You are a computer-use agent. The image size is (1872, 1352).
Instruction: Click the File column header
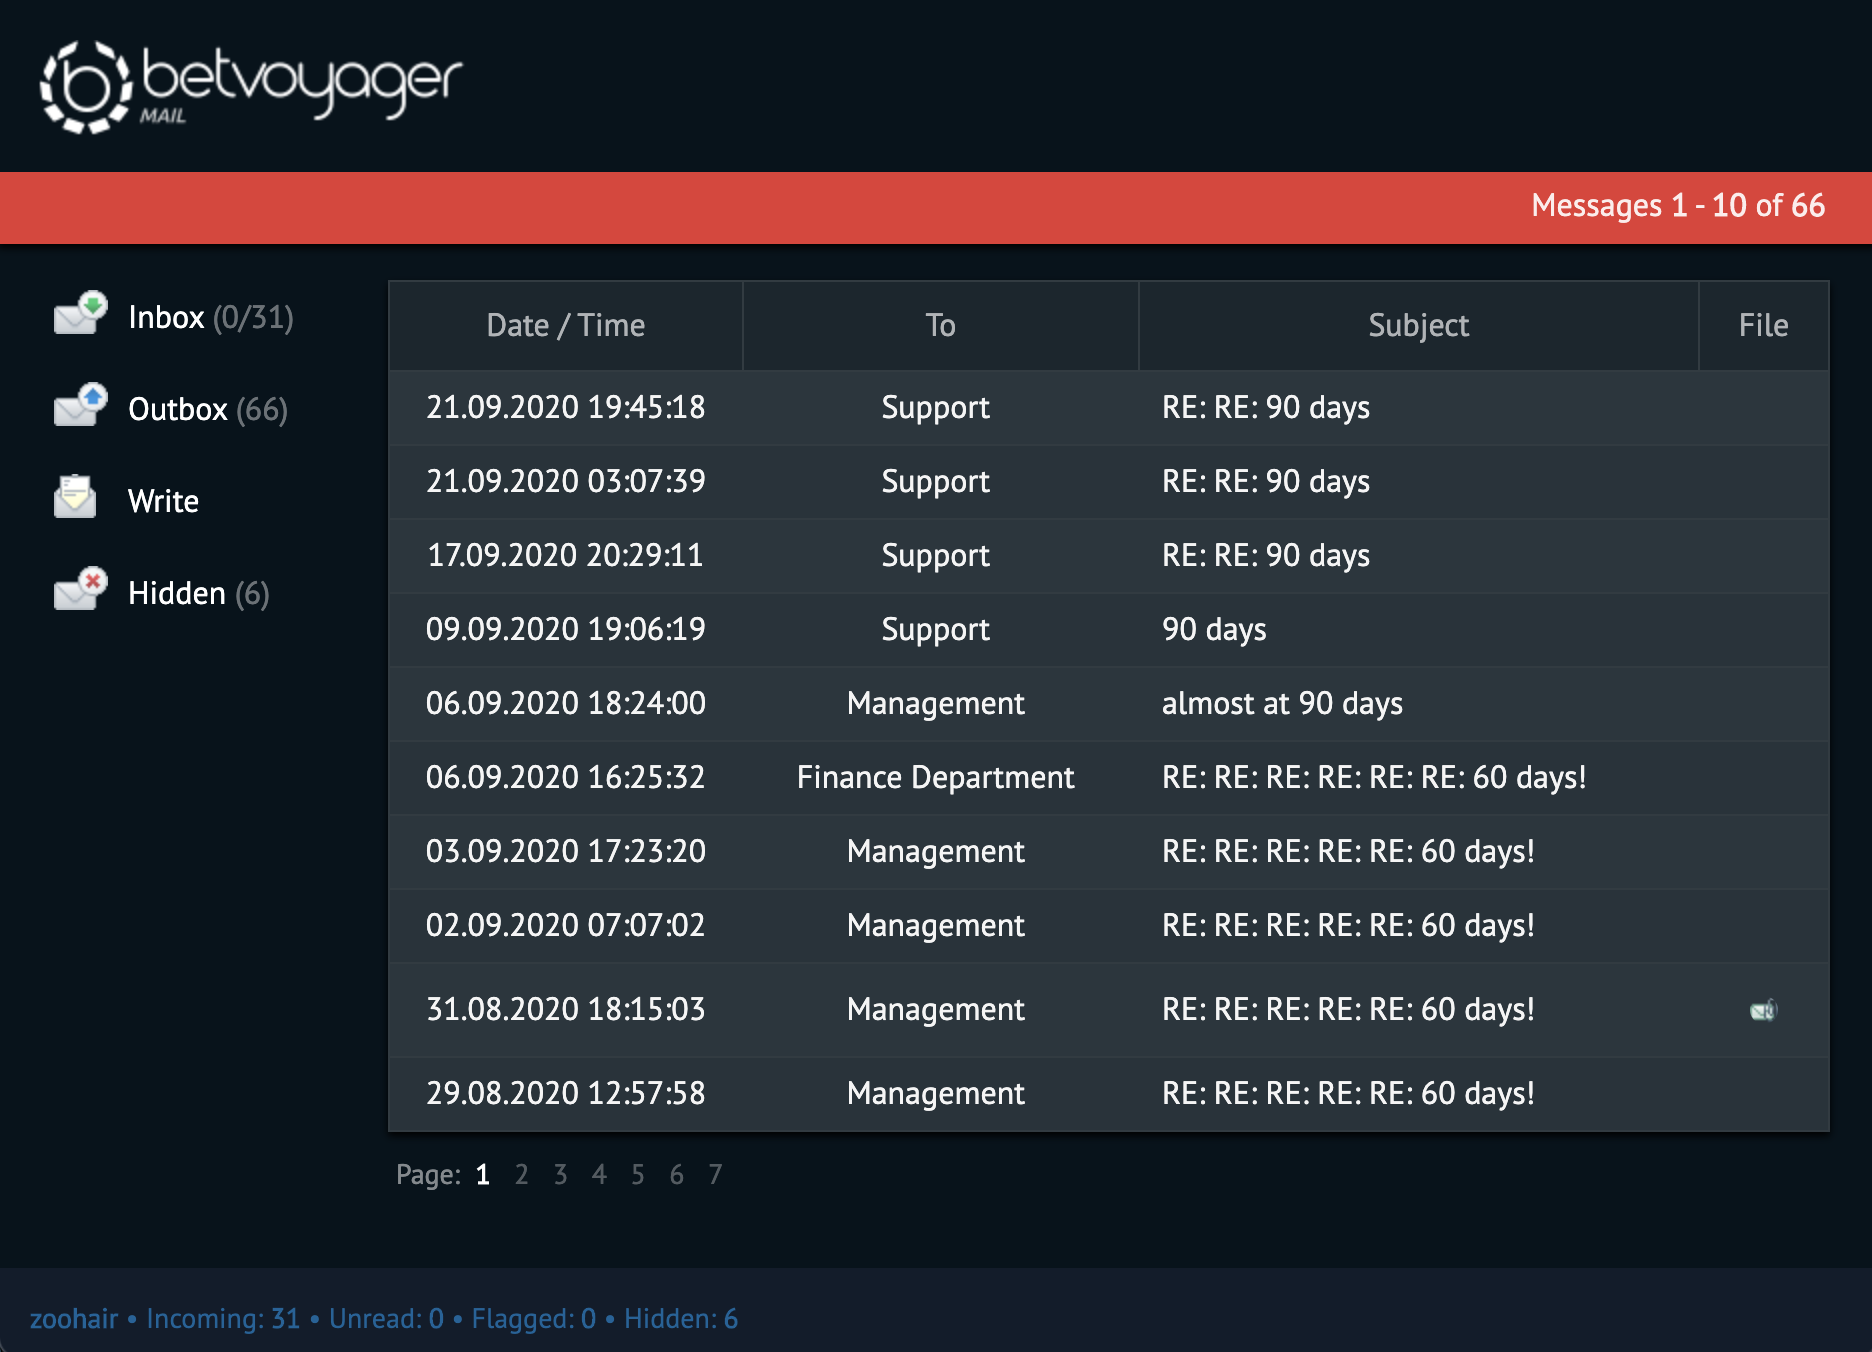1763,326
